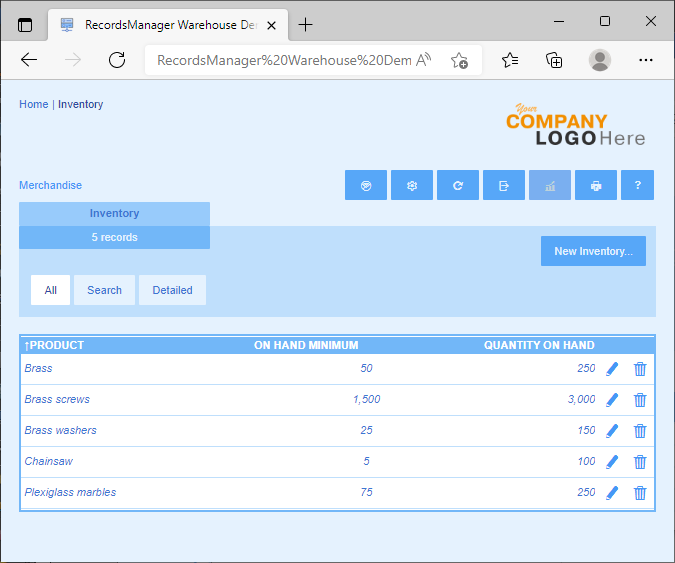This screenshot has width=675, height=563.
Task: Click the settings gear toolbar button
Action: pyautogui.click(x=412, y=186)
